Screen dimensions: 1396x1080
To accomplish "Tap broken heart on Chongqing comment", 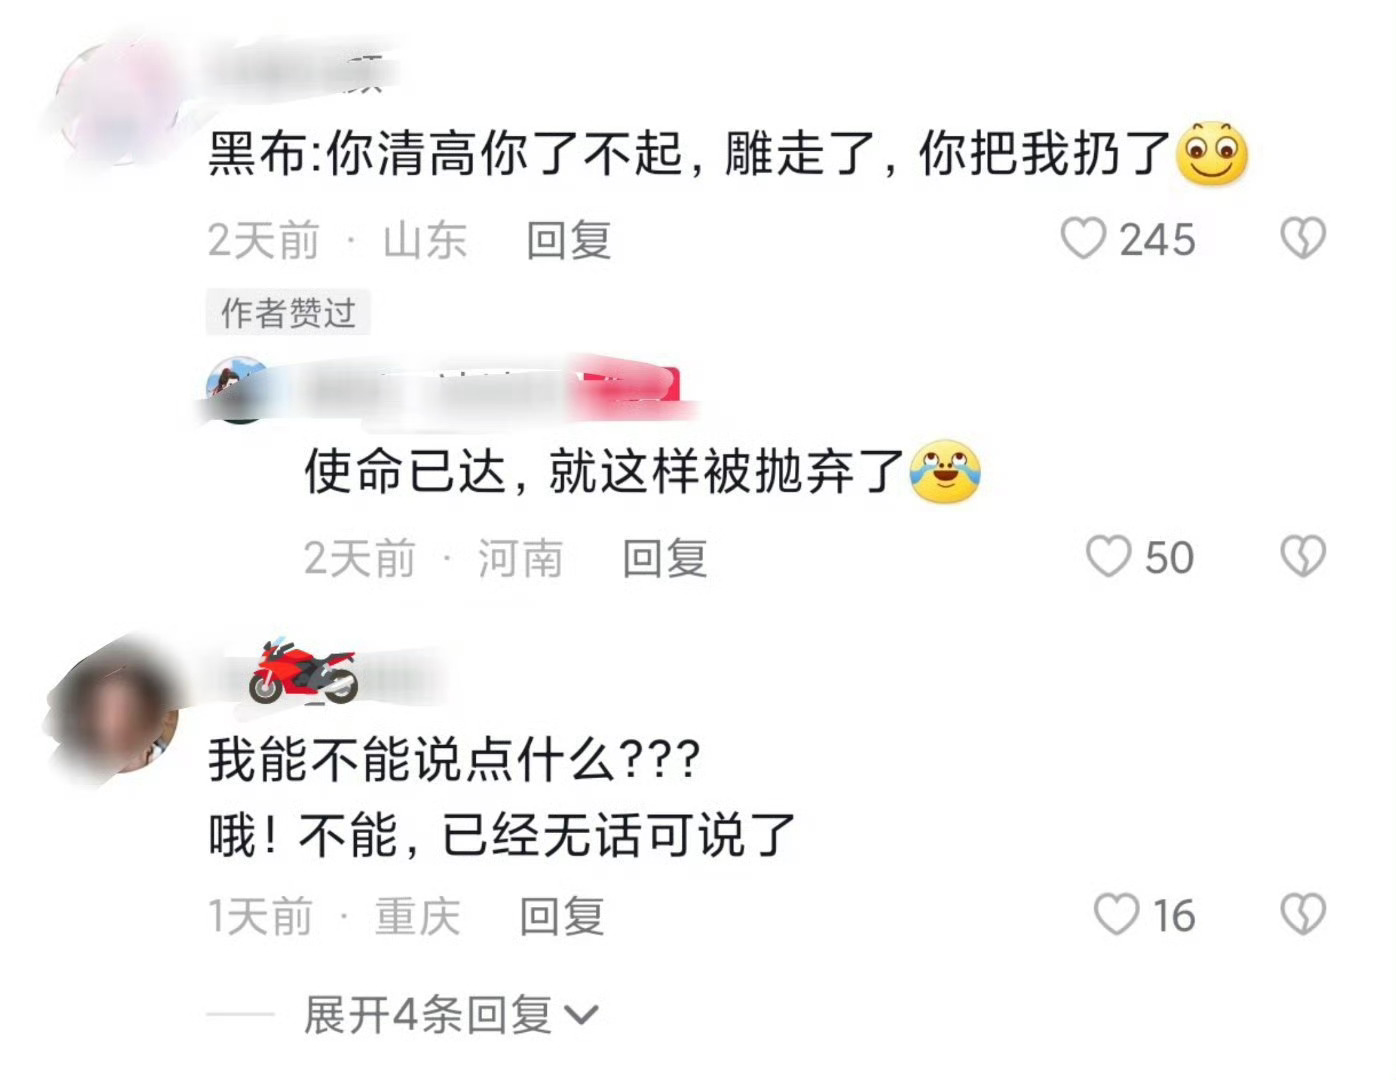I will tap(1303, 914).
